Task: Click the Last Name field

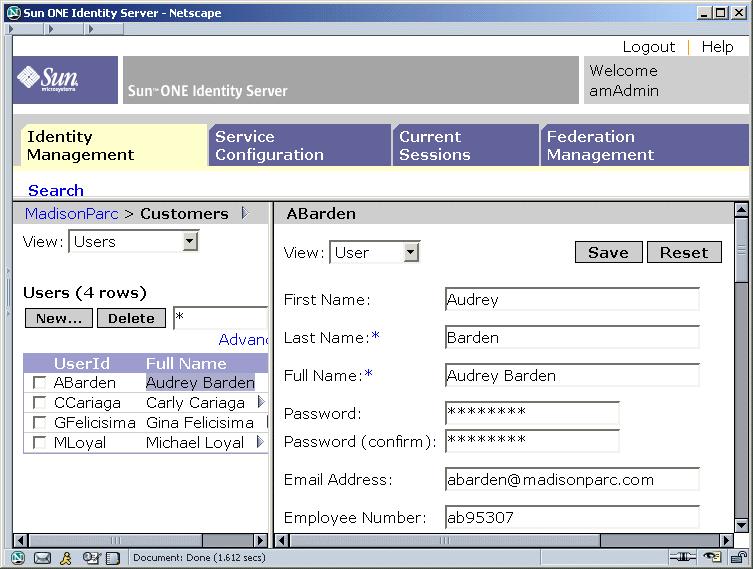Action: 572,337
